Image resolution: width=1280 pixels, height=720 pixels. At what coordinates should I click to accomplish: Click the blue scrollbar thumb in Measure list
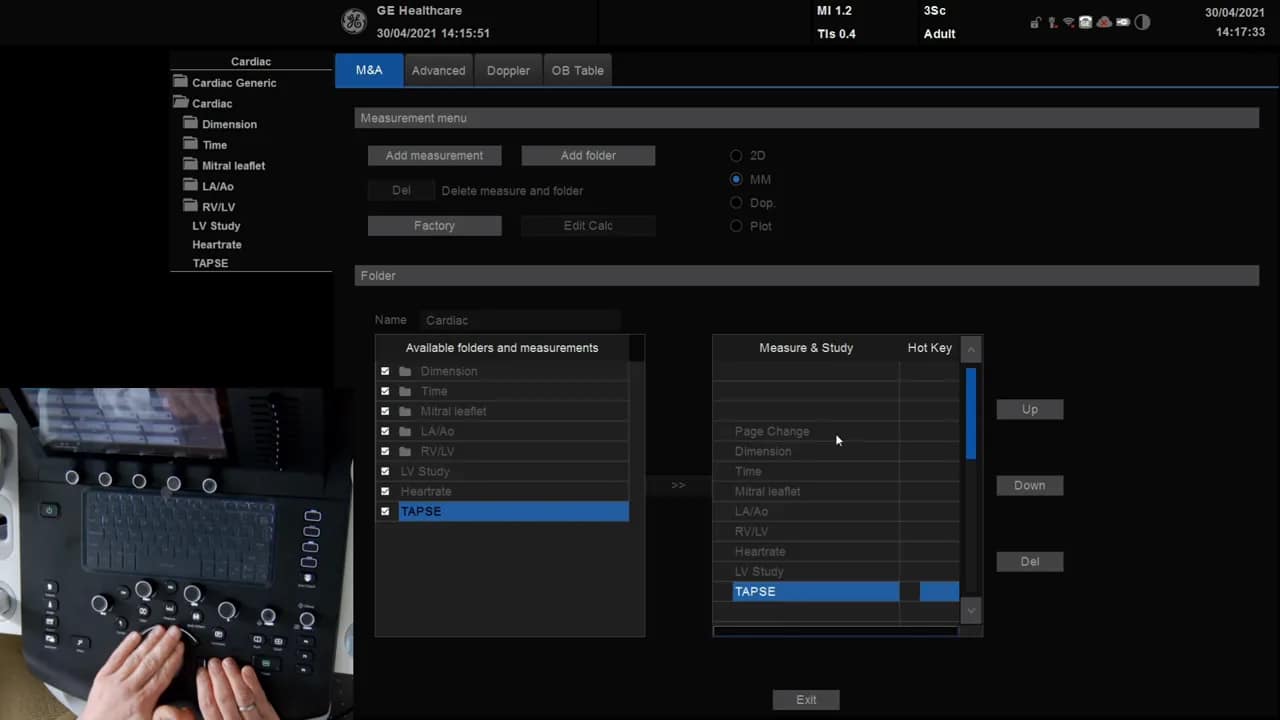[x=970, y=413]
